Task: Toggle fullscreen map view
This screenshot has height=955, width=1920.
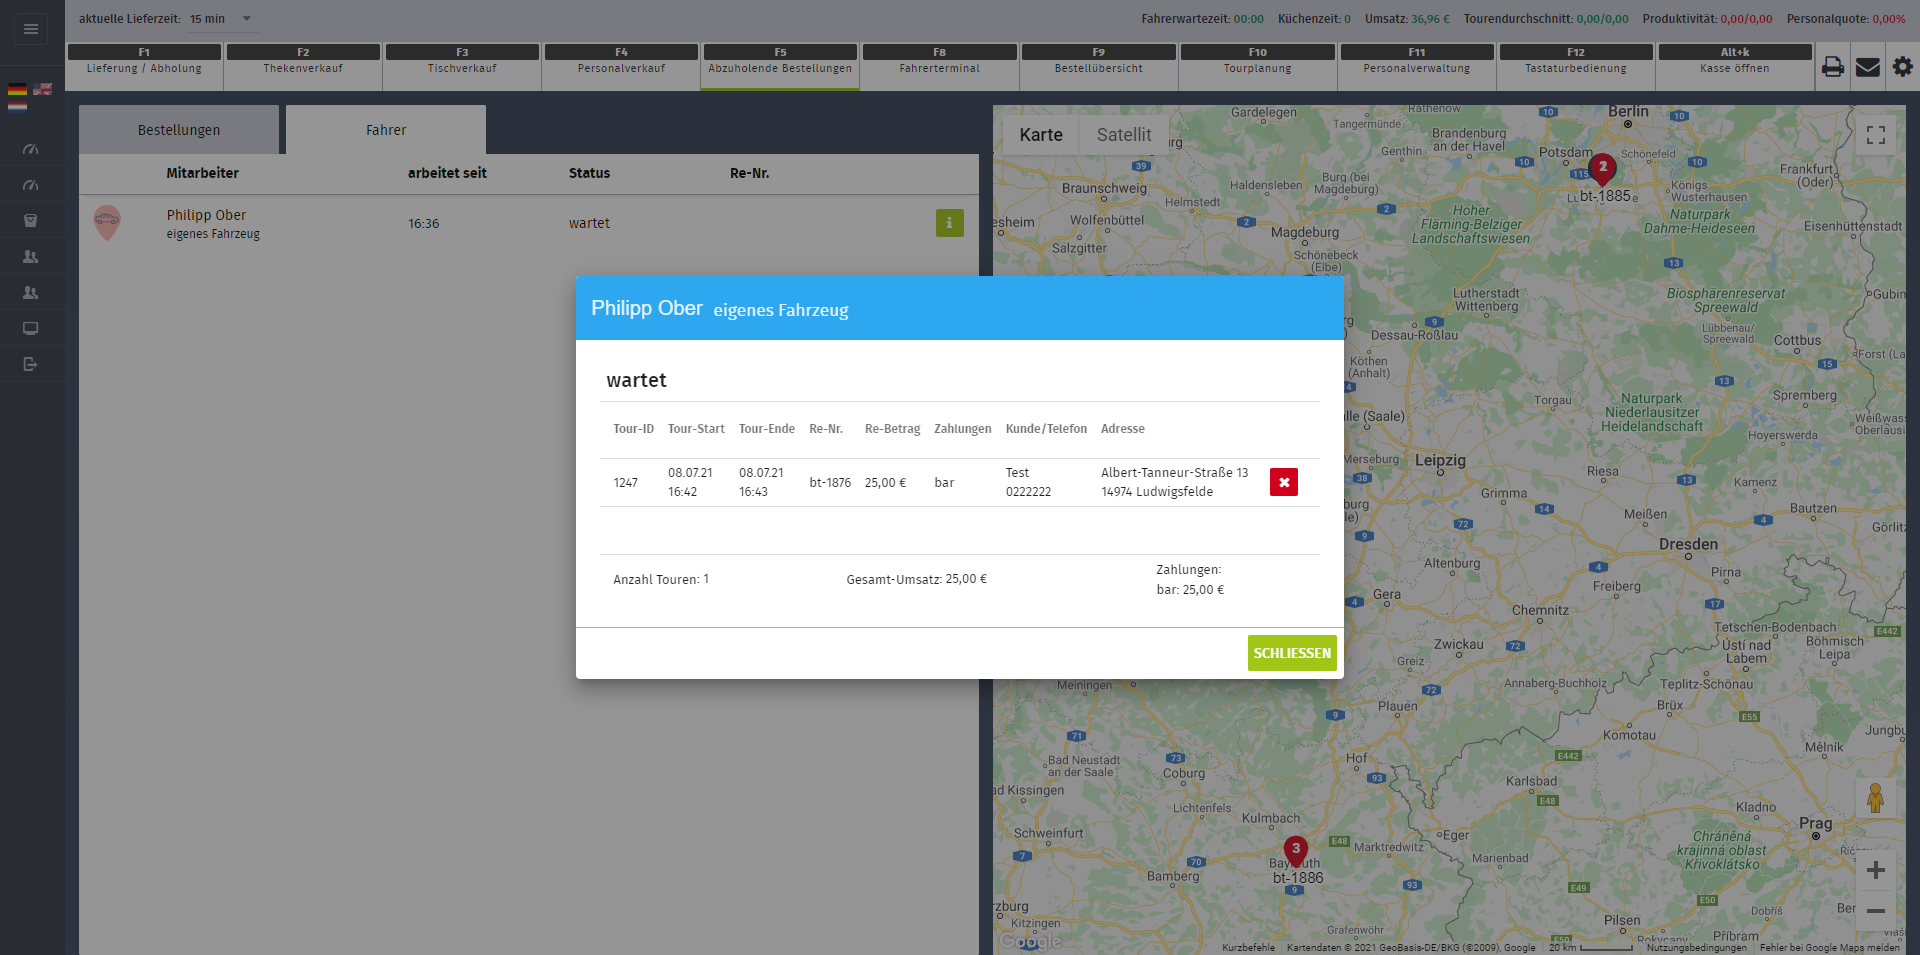Action: 1876,135
